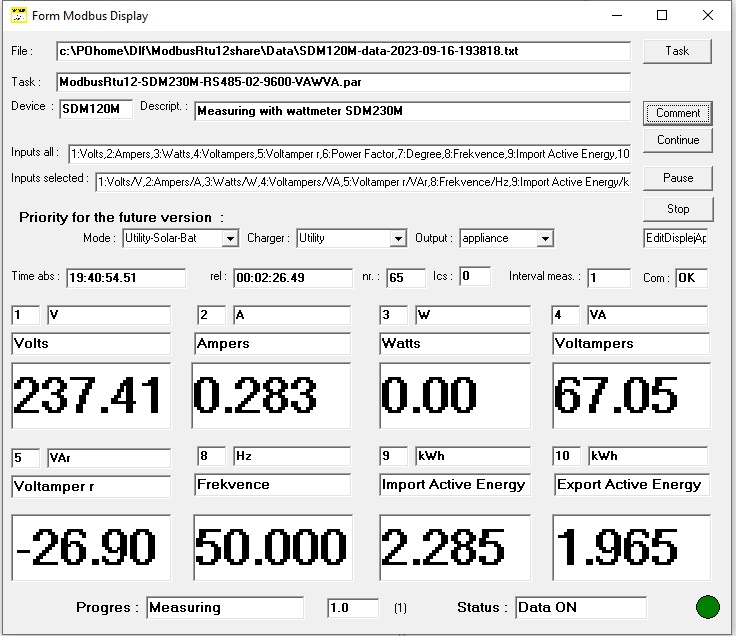The width and height of the screenshot is (736, 636).
Task: Click the Inputs selected field
Action: (x=362, y=182)
